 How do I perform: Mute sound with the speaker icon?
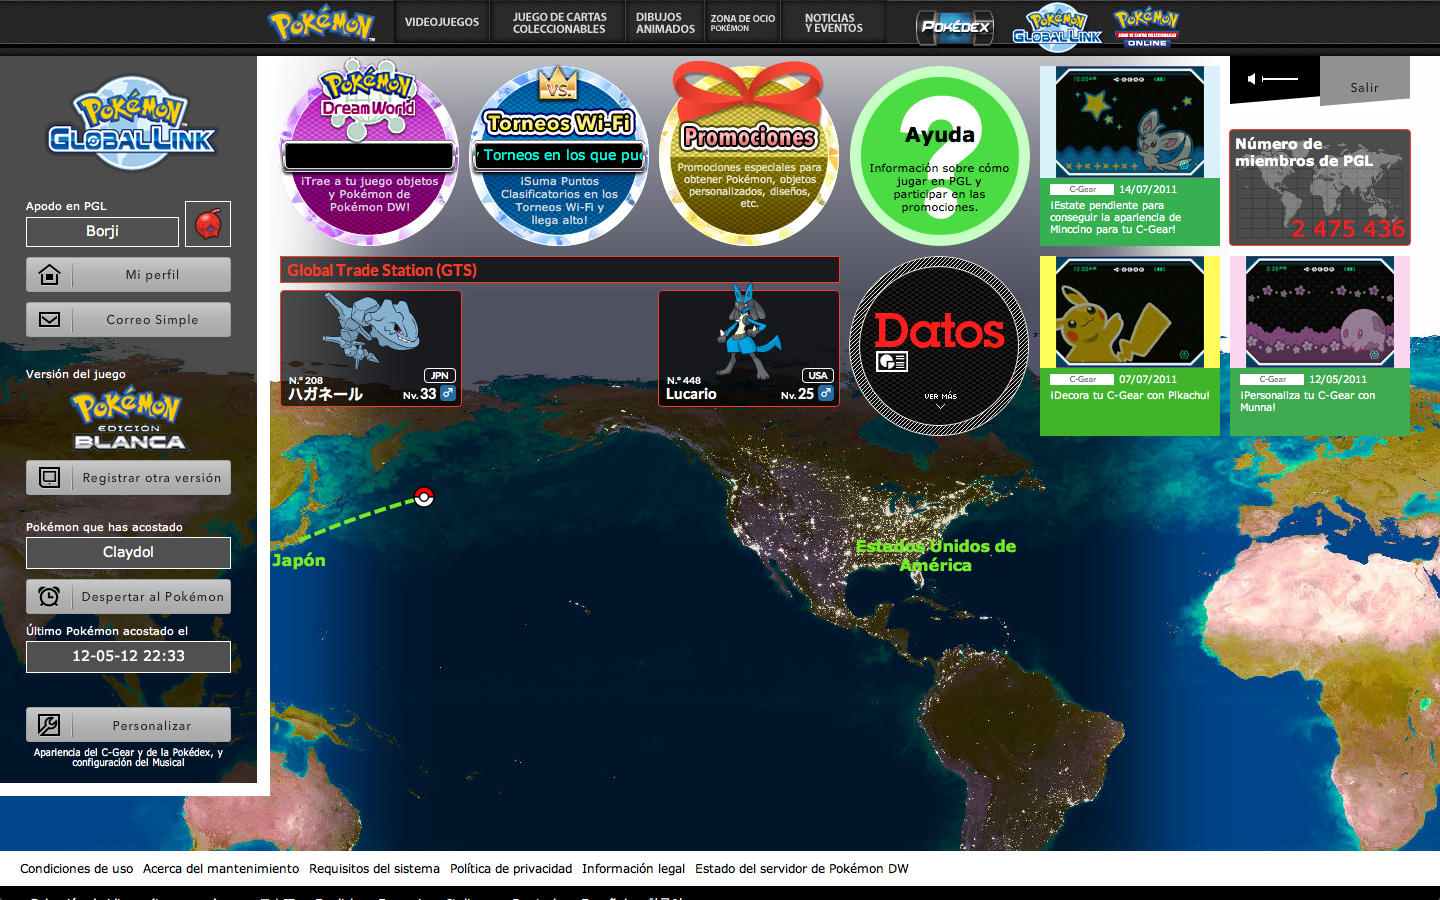click(1251, 79)
